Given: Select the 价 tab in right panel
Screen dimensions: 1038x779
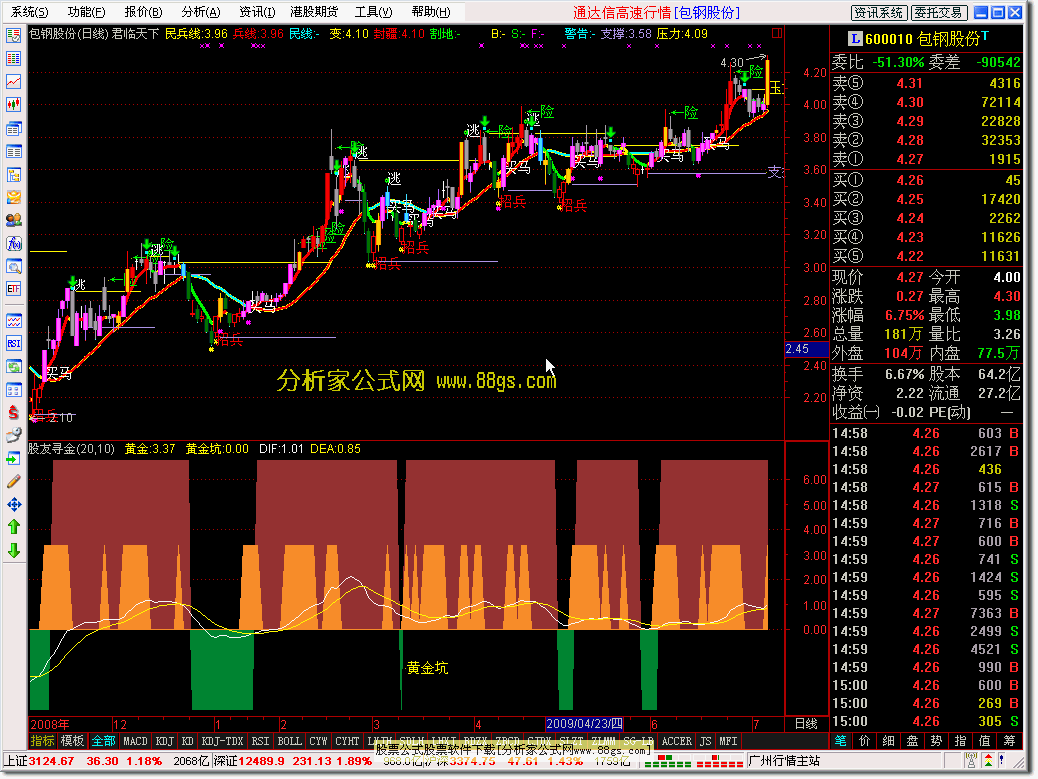Looking at the screenshot, I should (865, 741).
